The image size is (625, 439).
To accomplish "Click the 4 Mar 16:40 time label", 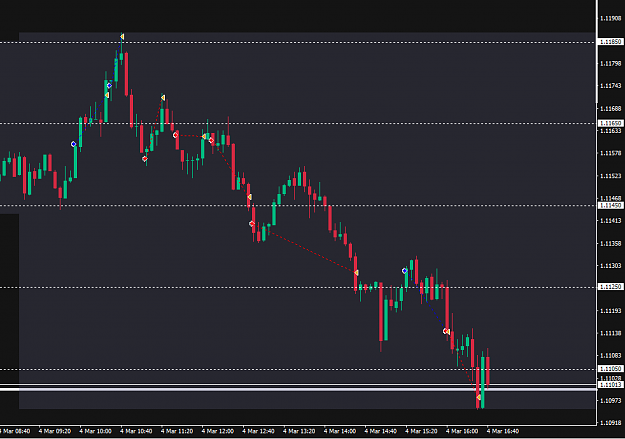I will [x=503, y=431].
